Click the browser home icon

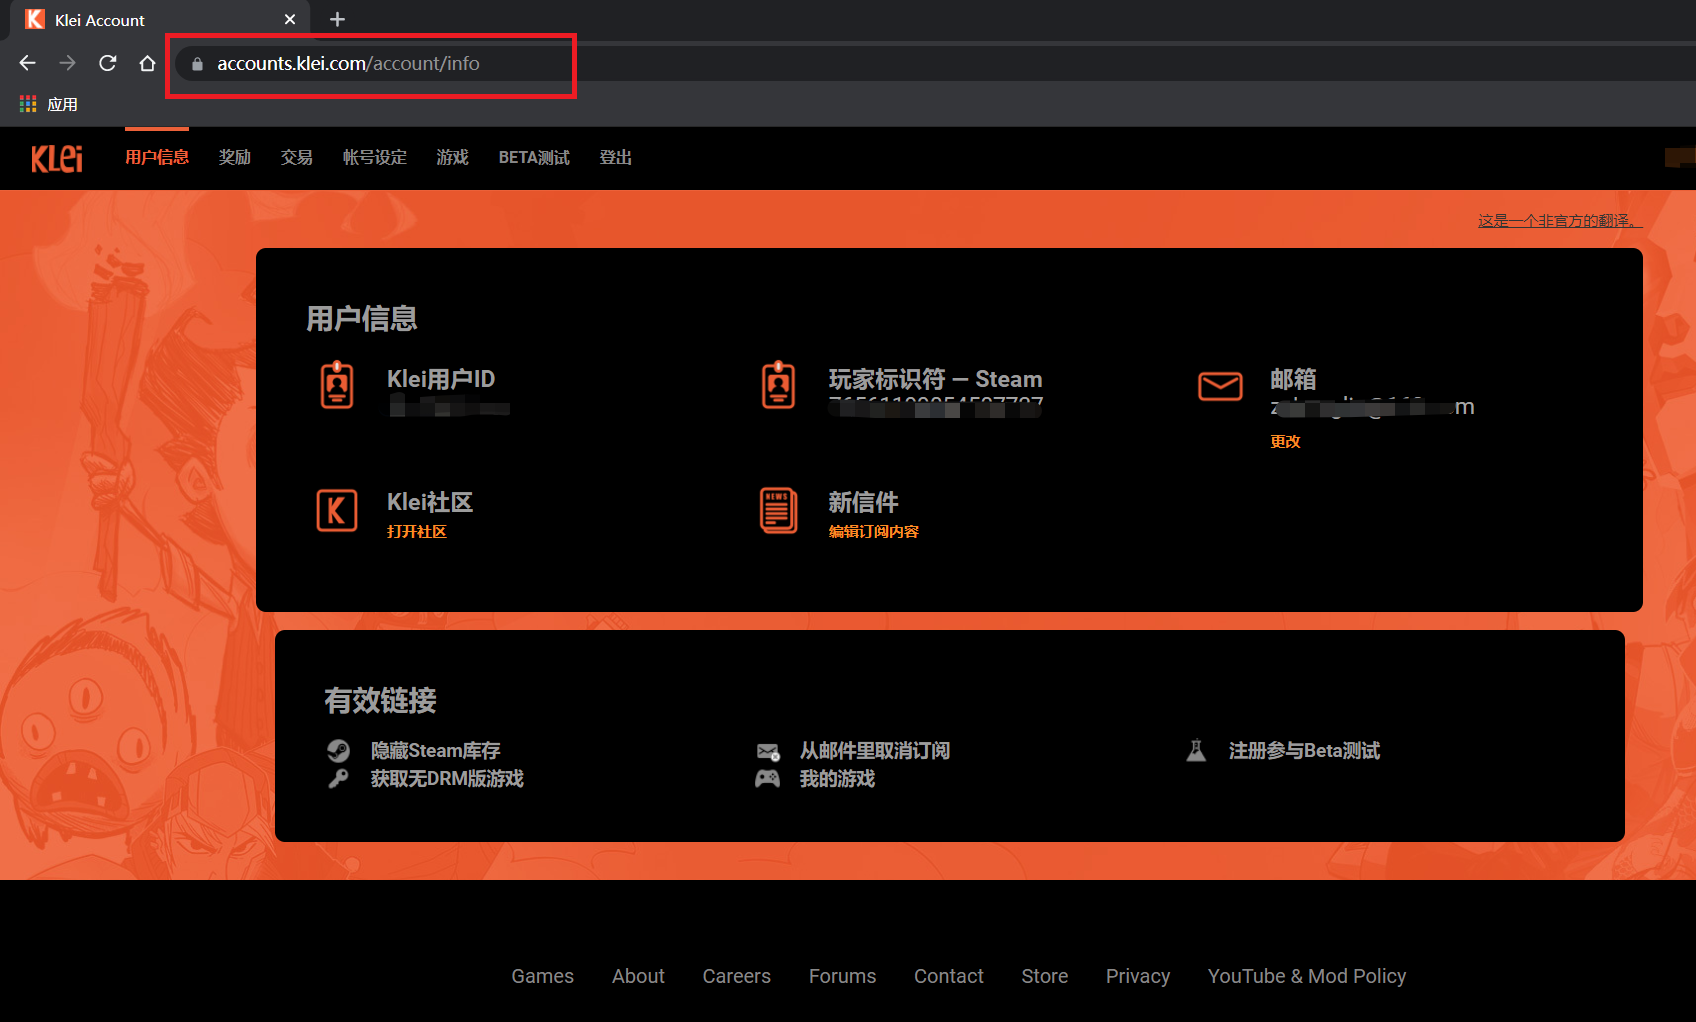click(147, 63)
